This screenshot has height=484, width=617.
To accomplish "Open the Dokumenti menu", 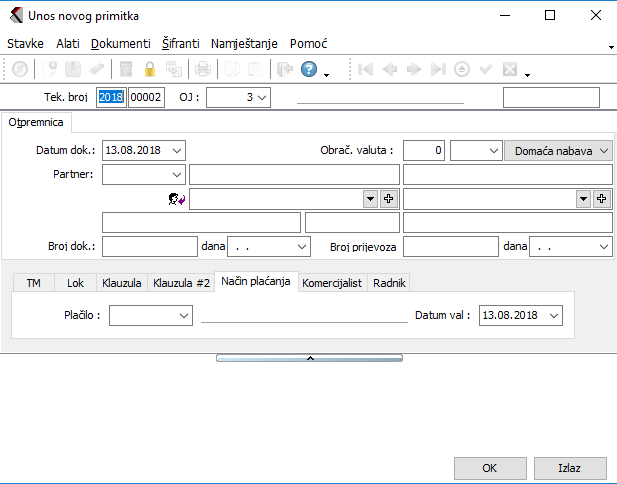I will (x=120, y=44).
